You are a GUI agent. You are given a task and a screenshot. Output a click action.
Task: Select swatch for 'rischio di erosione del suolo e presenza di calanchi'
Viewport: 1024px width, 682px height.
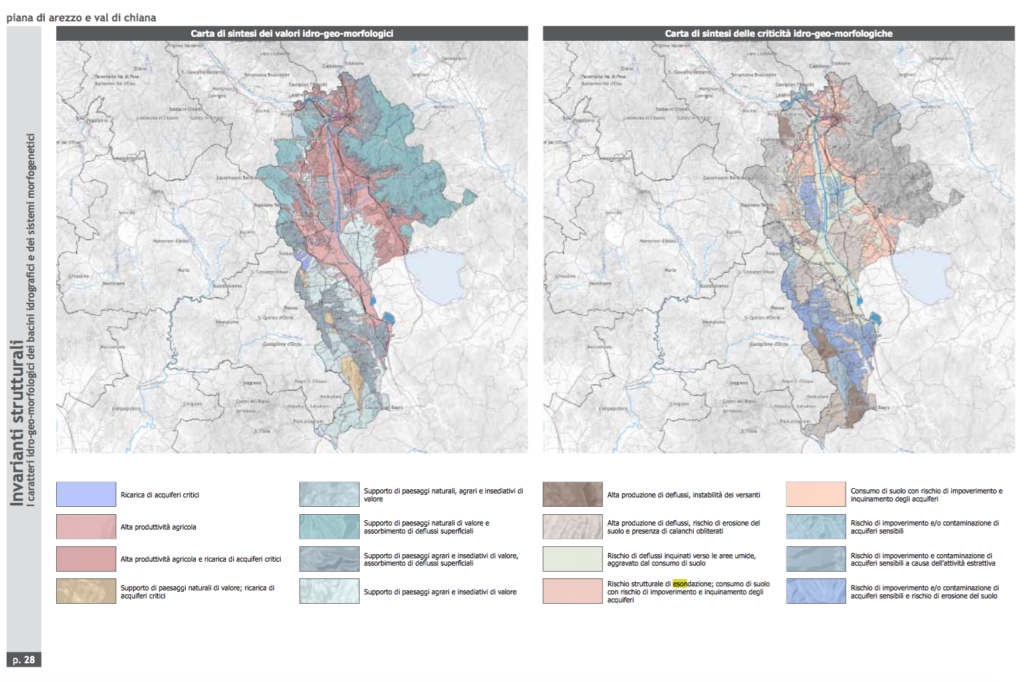[572, 526]
